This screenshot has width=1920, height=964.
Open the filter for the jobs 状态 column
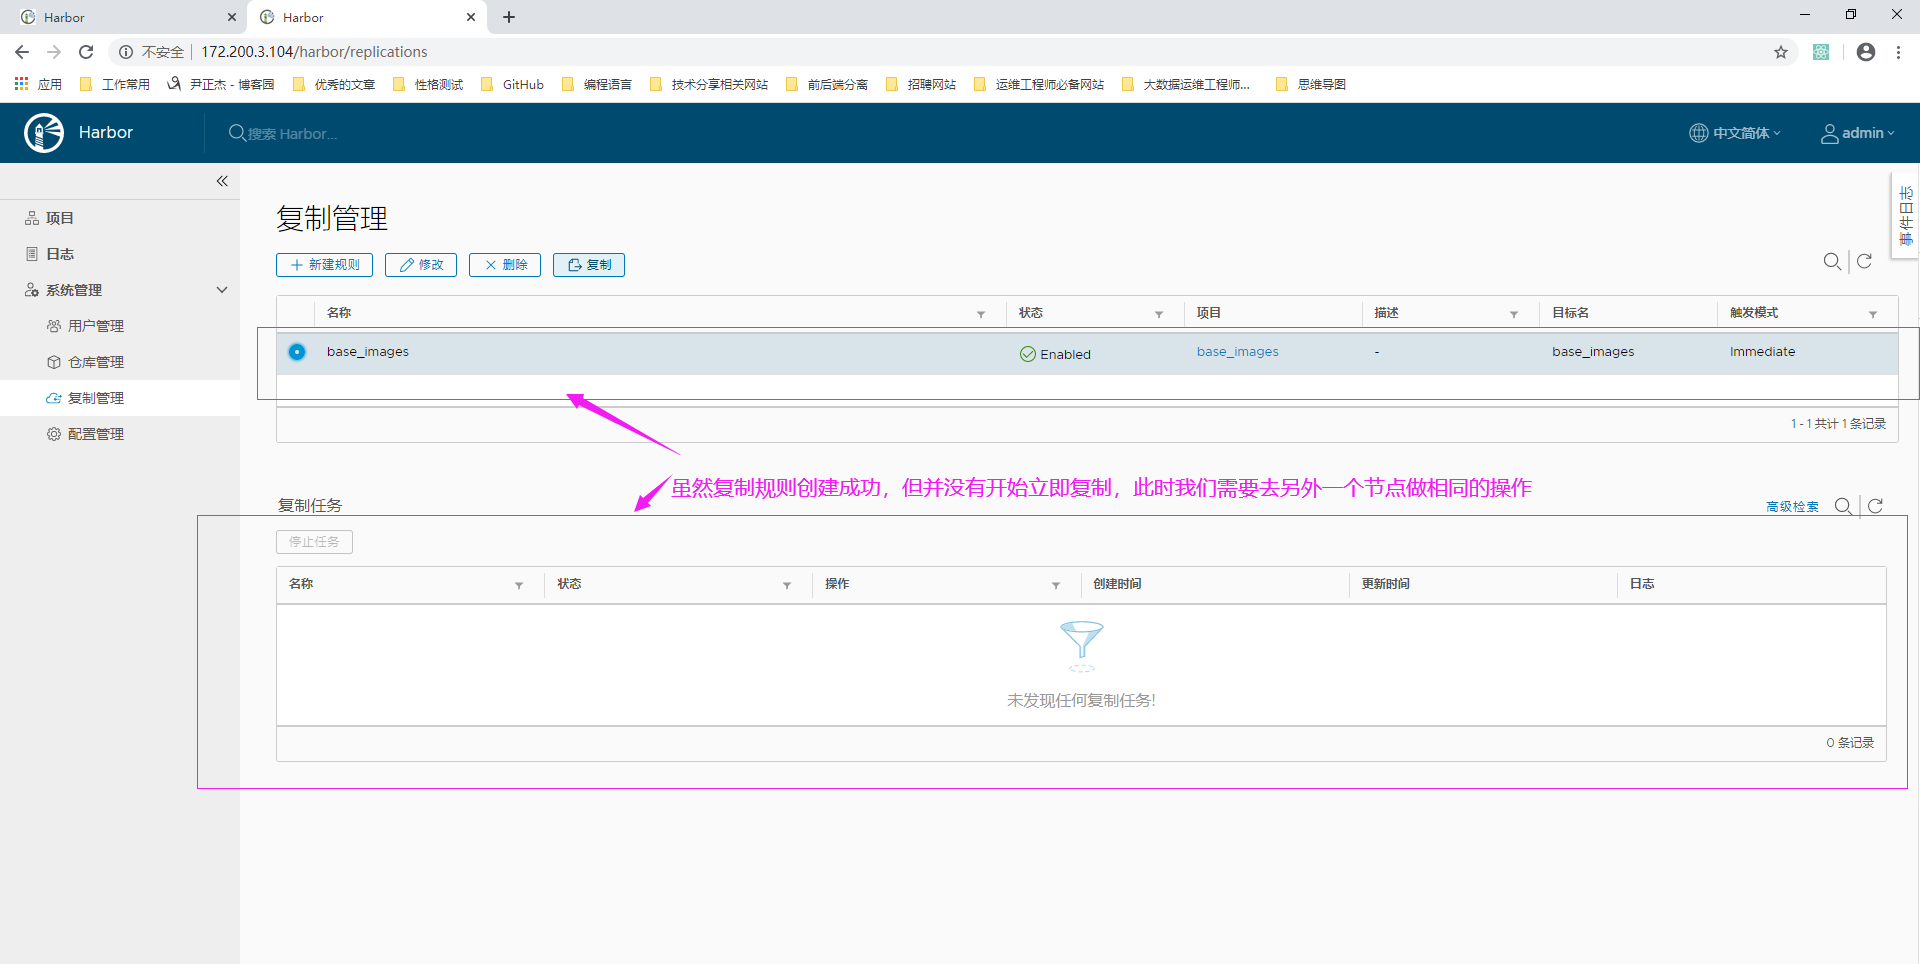[x=787, y=585]
